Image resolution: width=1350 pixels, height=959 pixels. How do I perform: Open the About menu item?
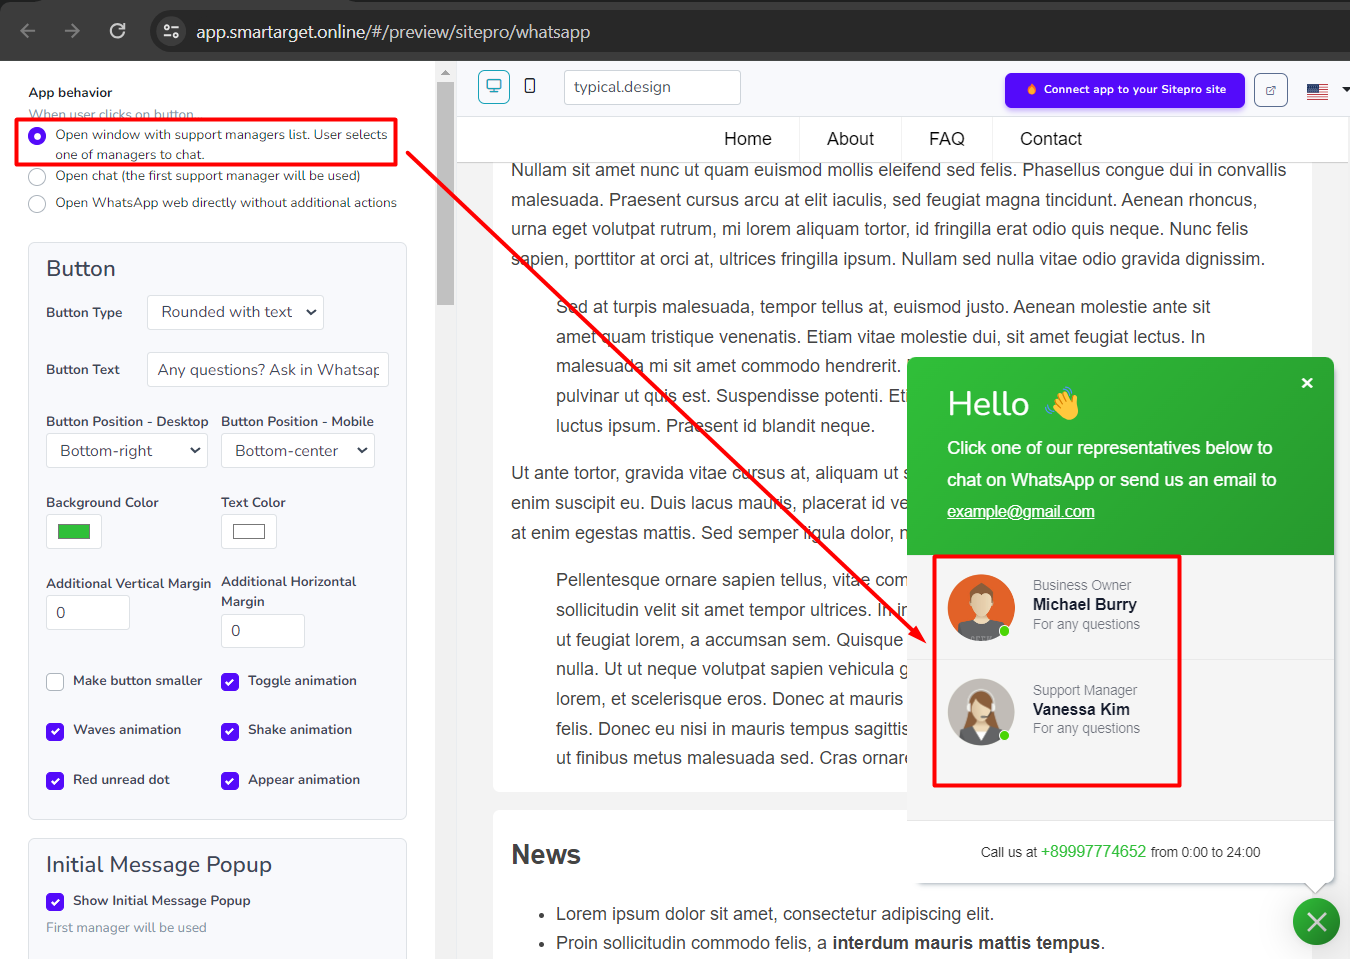coord(850,139)
